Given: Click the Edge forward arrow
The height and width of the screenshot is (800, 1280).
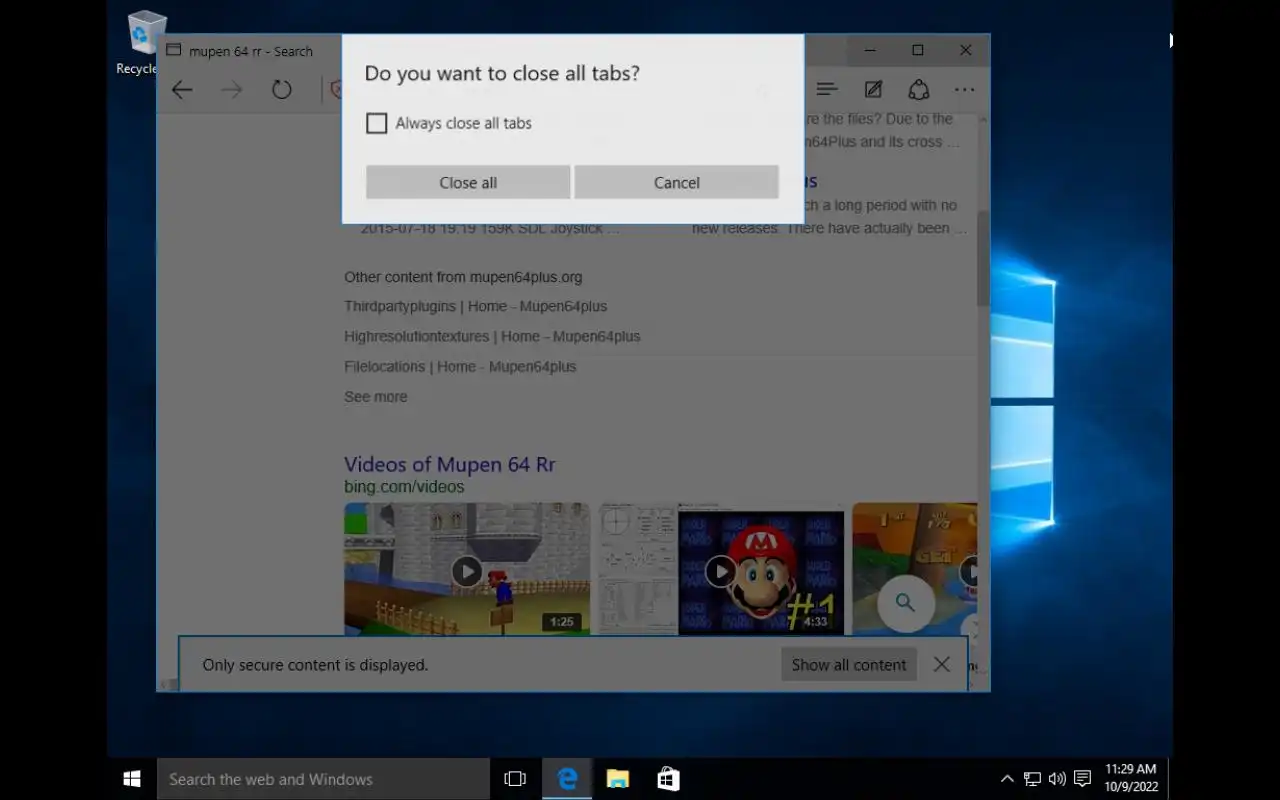Looking at the screenshot, I should (x=232, y=90).
